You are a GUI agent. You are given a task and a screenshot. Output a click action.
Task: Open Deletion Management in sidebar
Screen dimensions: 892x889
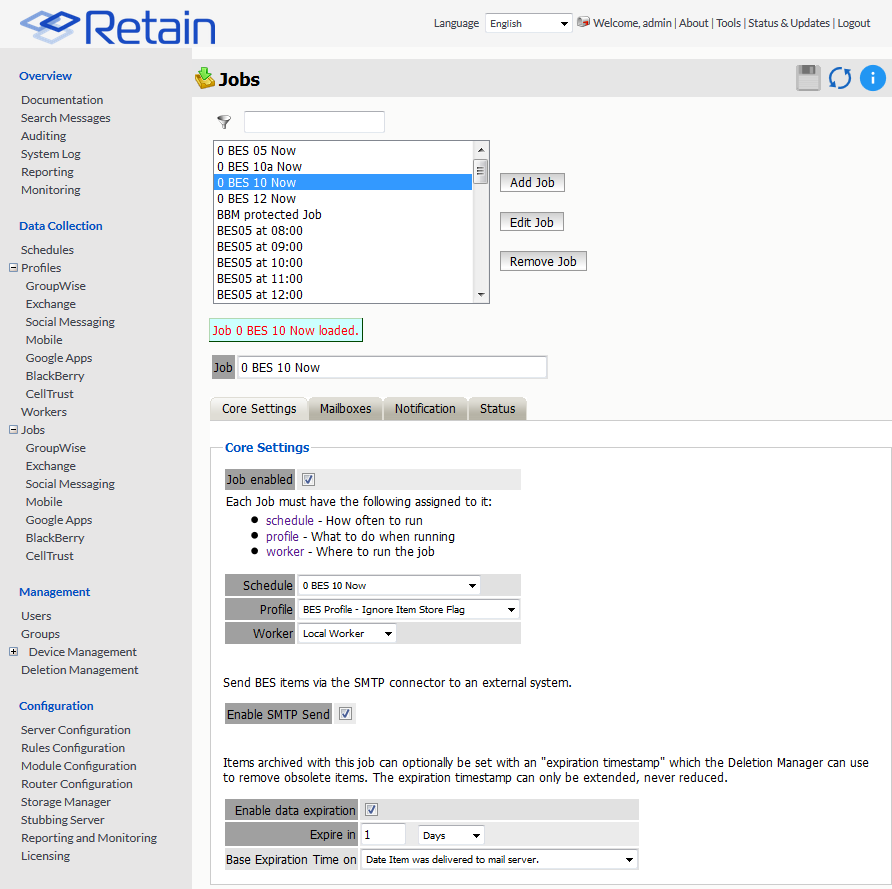(x=80, y=669)
